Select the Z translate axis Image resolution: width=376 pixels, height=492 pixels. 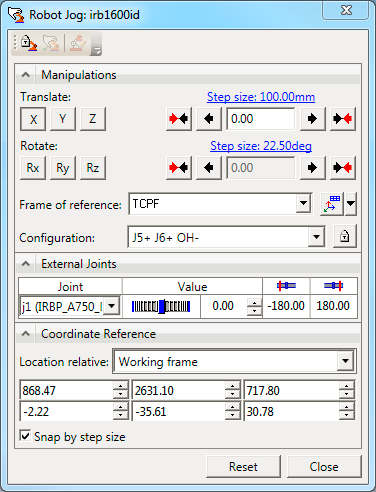click(93, 119)
